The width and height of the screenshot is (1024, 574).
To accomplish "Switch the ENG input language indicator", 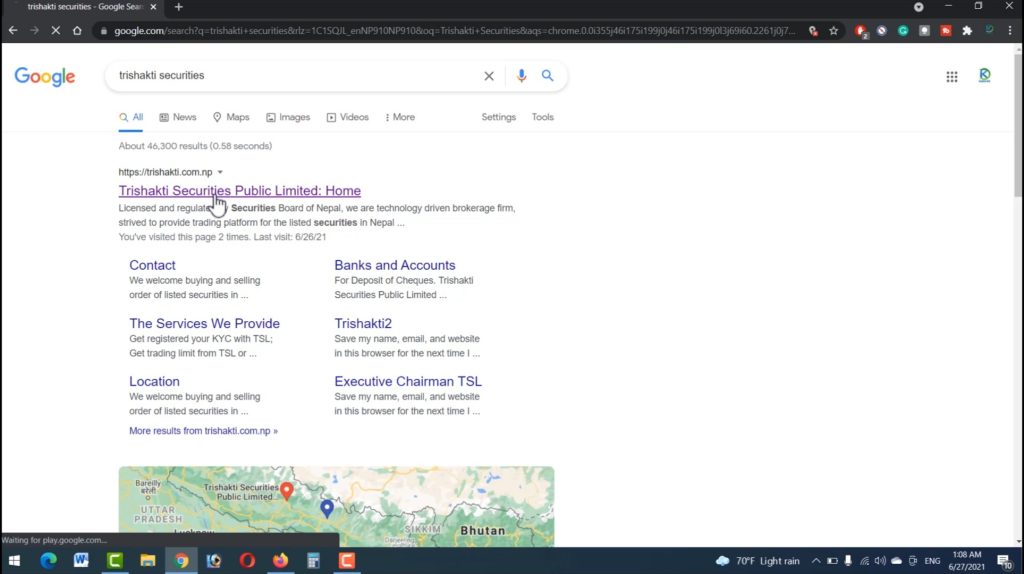I will [932, 560].
